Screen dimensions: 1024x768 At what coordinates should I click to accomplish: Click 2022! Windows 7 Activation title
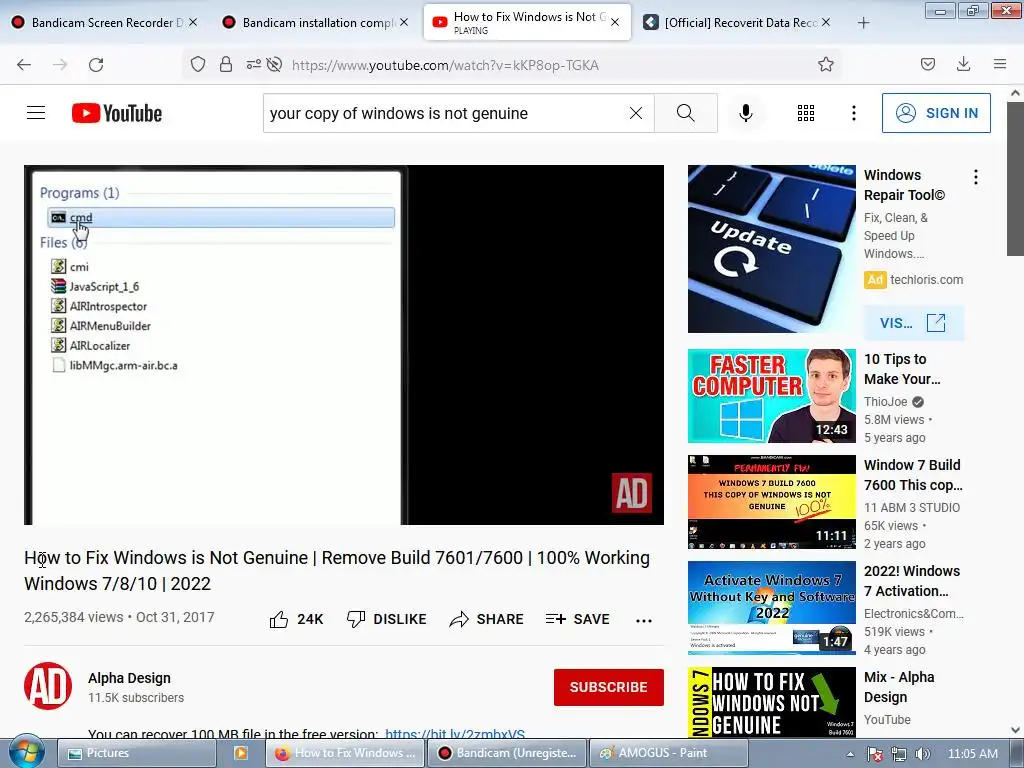pos(912,581)
